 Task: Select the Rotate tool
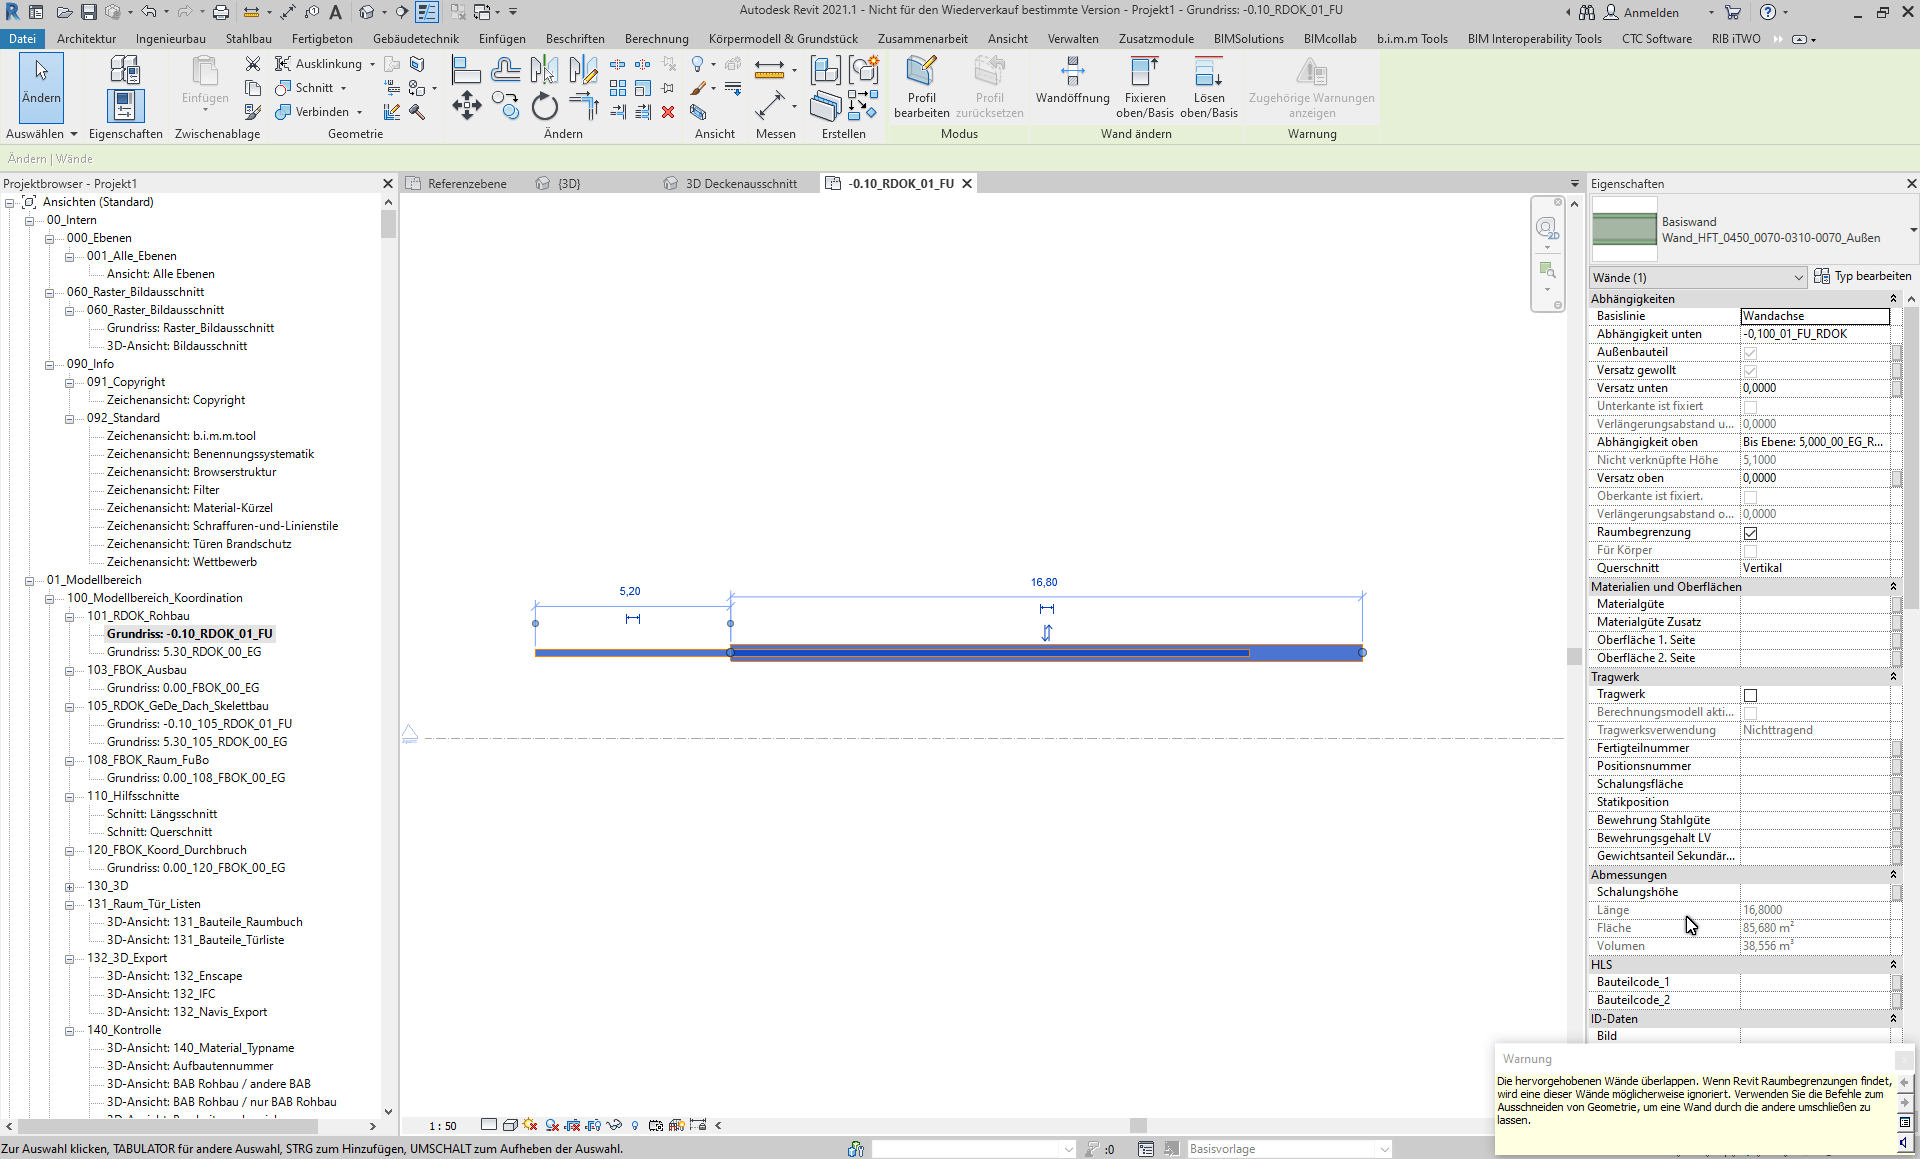click(x=544, y=106)
